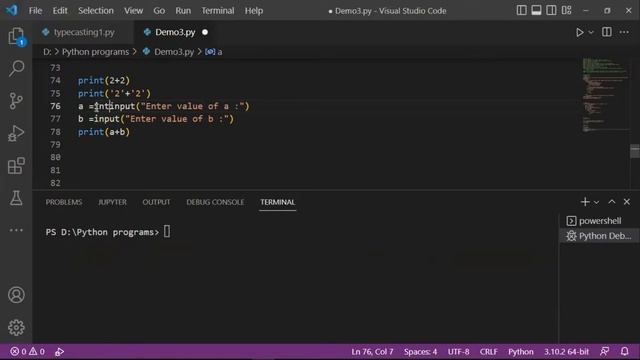Open the View menu
640x360 pixels.
(x=133, y=11)
